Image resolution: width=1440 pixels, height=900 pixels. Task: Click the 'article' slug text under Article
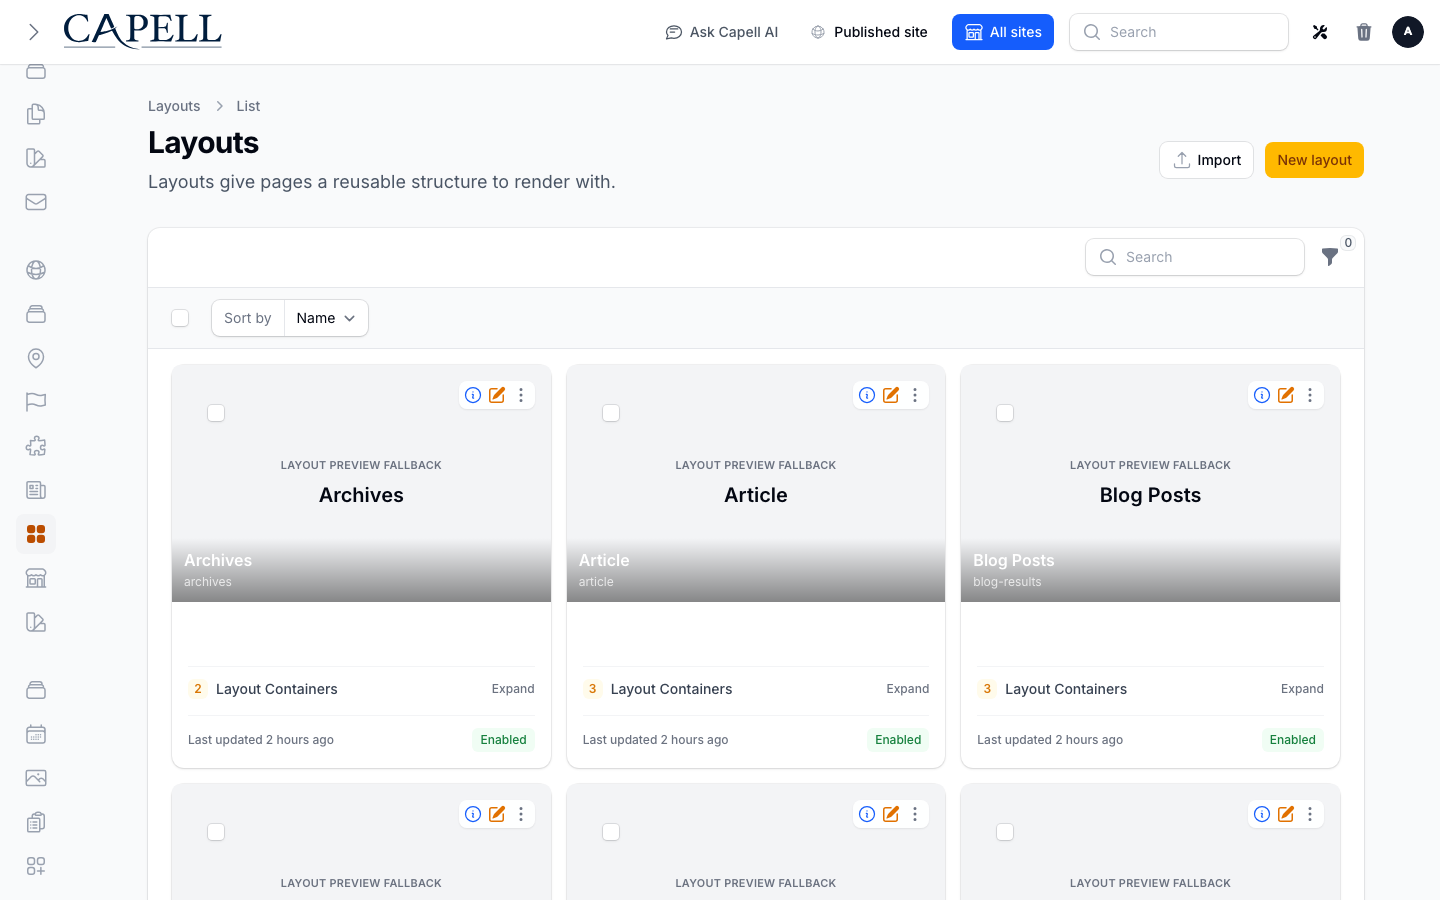coord(596,582)
